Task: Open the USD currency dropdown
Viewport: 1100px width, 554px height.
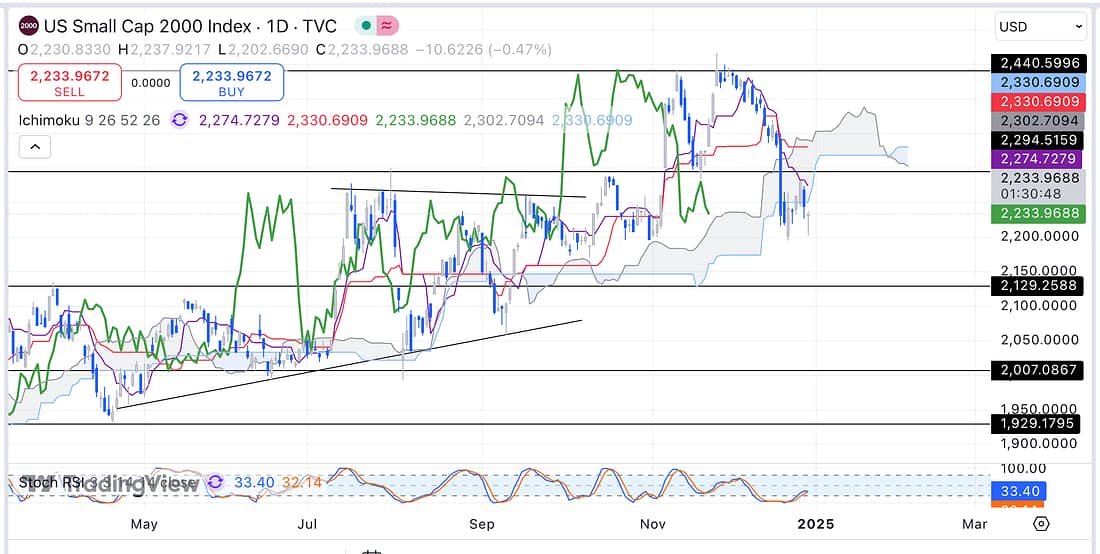Action: pos(1040,26)
